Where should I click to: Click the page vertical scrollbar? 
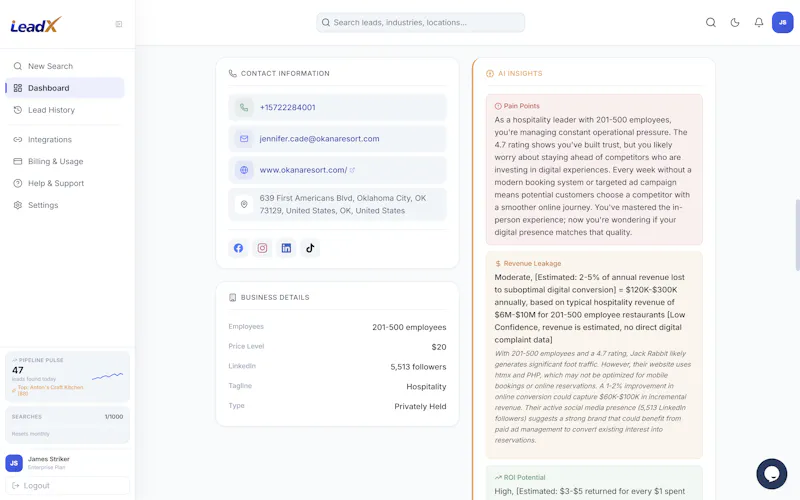coord(797,235)
